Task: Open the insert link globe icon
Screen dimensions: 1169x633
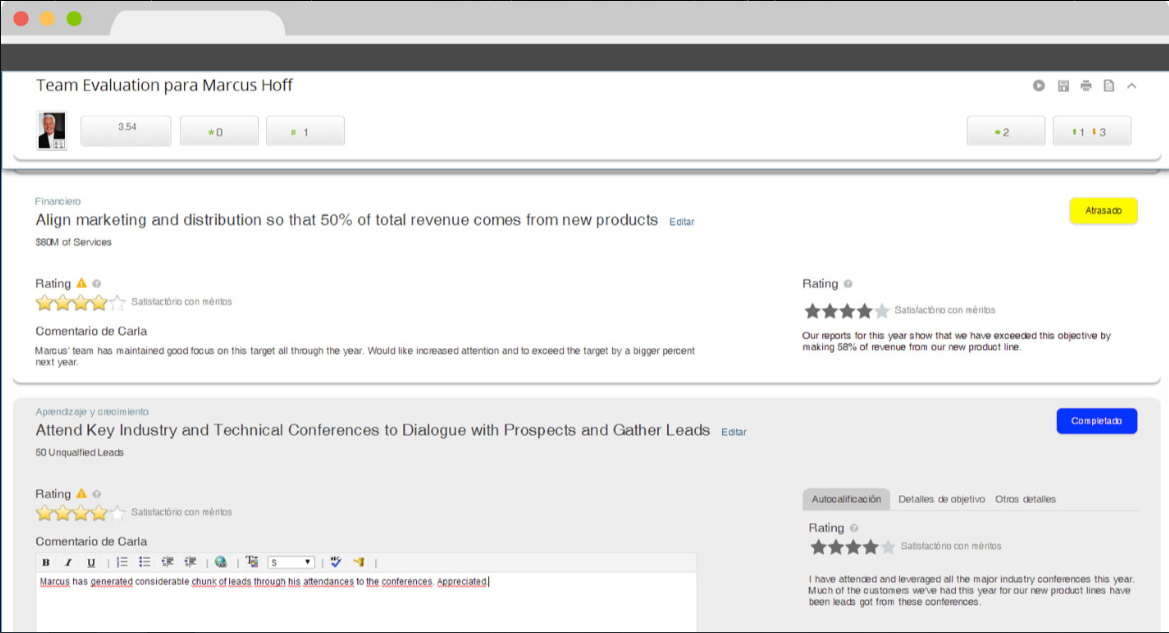Action: 221,562
